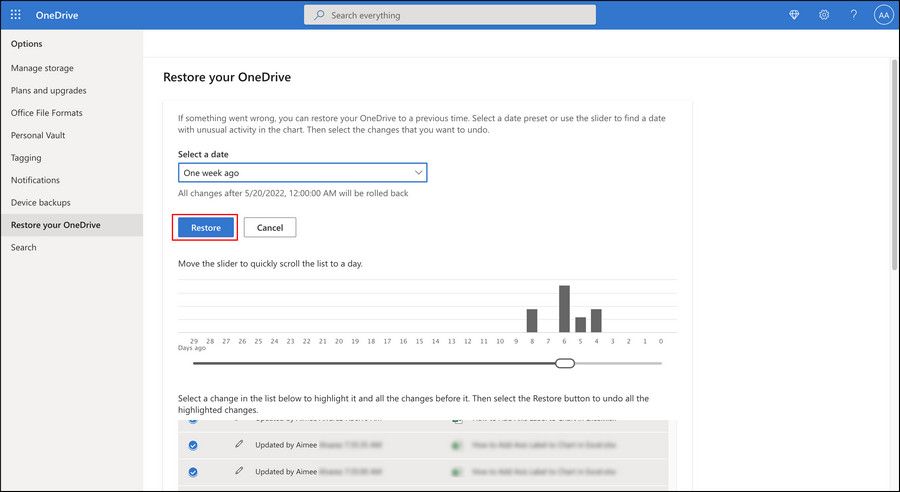
Task: Go to Manage storage
Action: (x=42, y=68)
